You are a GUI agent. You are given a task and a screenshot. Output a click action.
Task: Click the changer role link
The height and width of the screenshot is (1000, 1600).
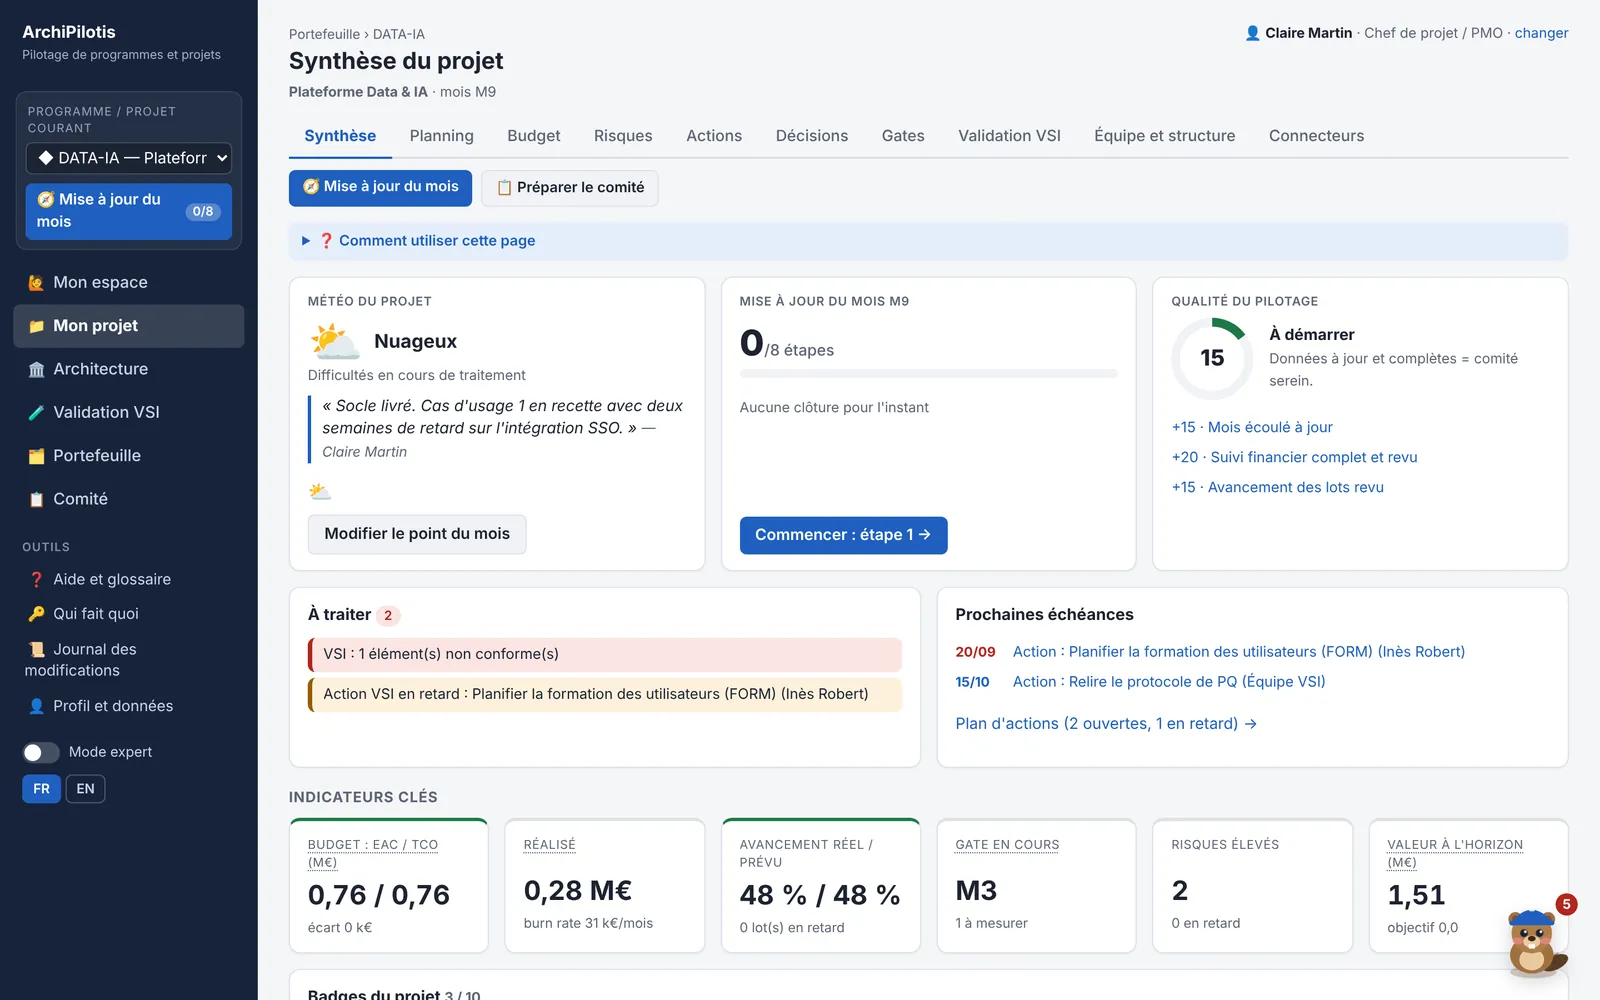click(1541, 33)
